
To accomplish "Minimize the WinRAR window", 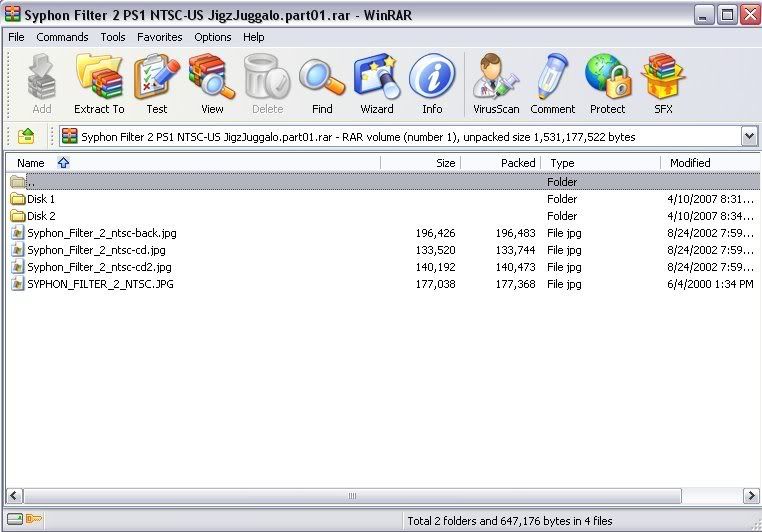I will [703, 15].
